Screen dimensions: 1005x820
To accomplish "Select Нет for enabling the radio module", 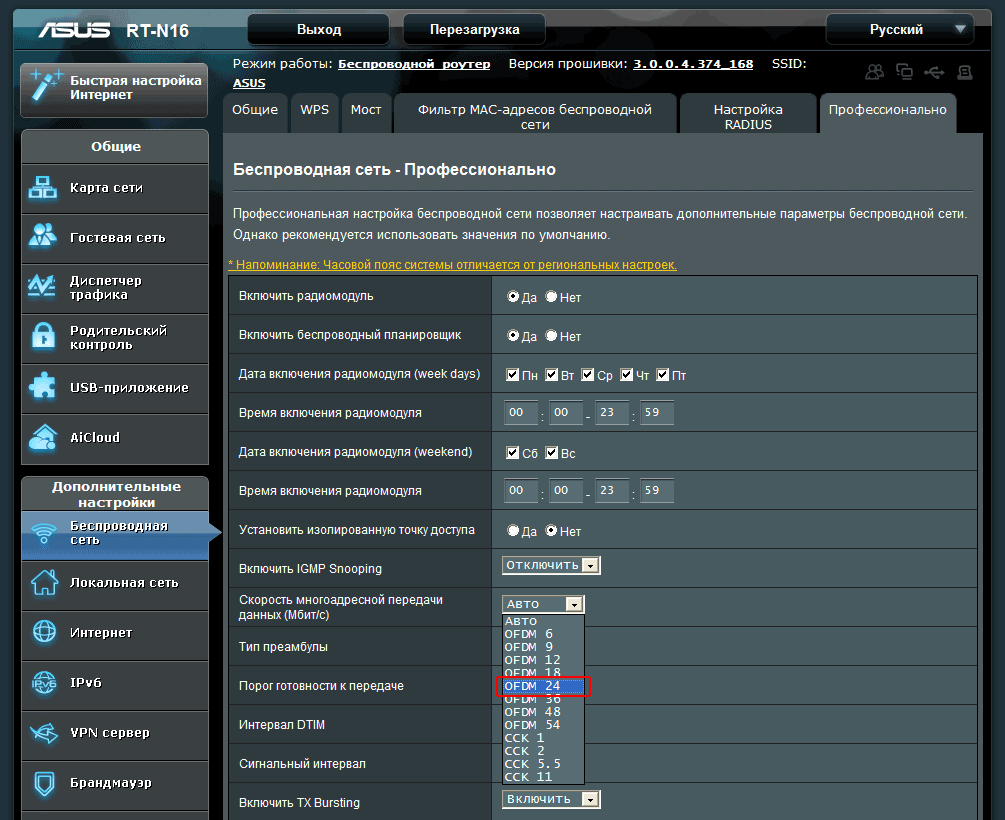I will click(x=551, y=296).
